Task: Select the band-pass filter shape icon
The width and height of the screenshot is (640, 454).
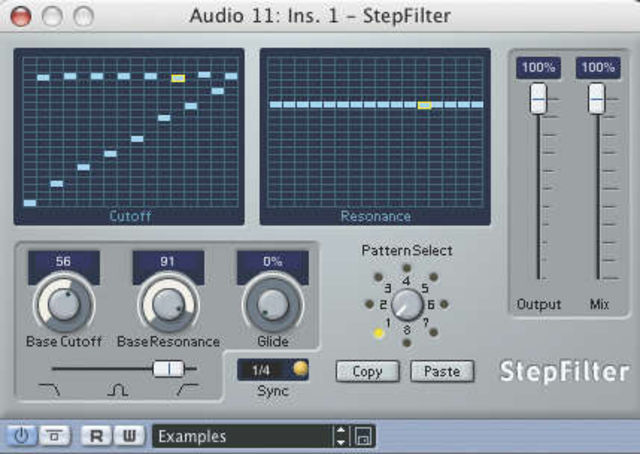Action: 118,390
